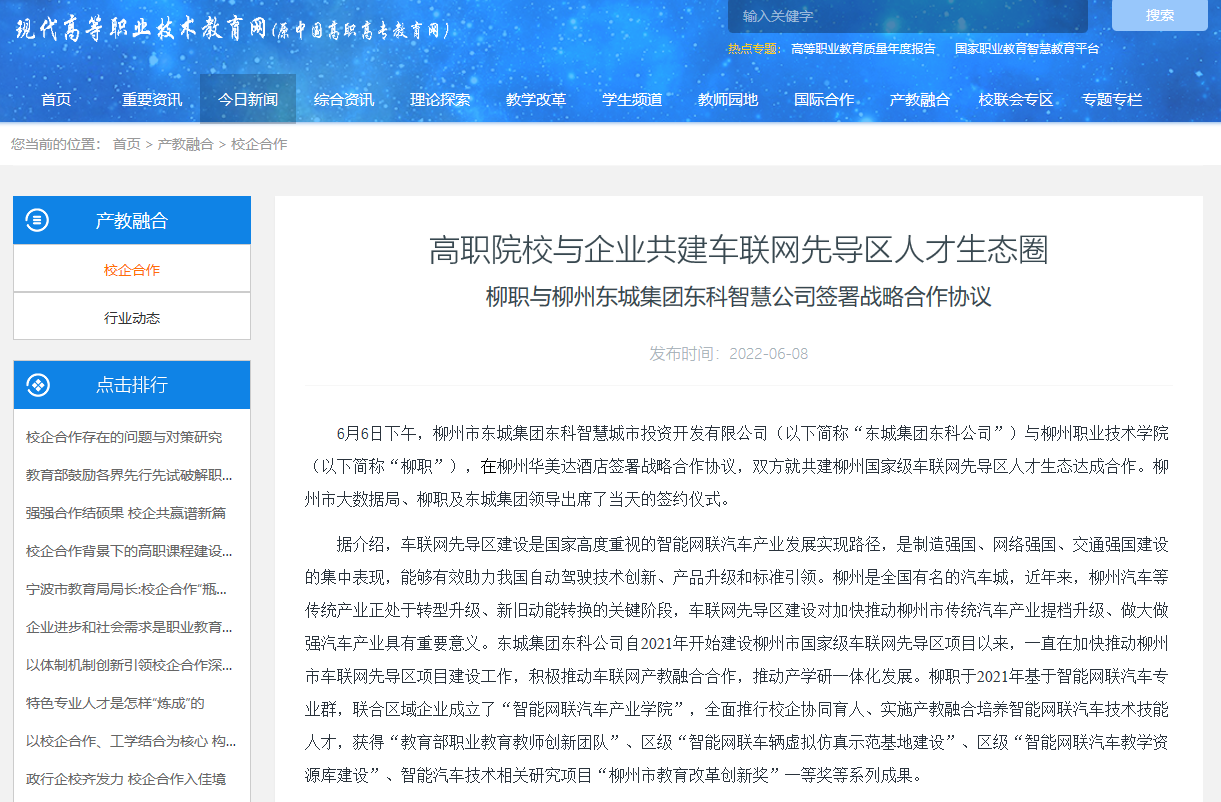Click 首页 in the breadcrumb path
Image resolution: width=1221 pixels, height=802 pixels.
(x=126, y=144)
